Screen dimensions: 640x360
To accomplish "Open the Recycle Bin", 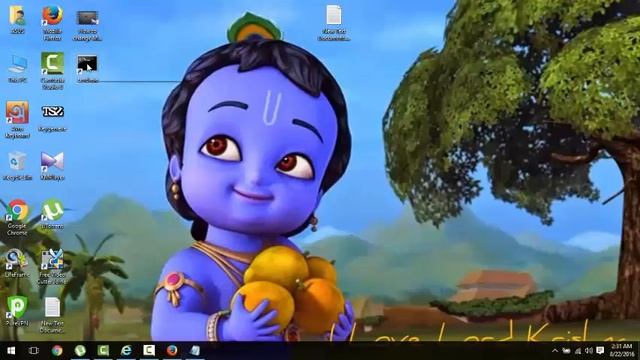I will click(x=17, y=166).
